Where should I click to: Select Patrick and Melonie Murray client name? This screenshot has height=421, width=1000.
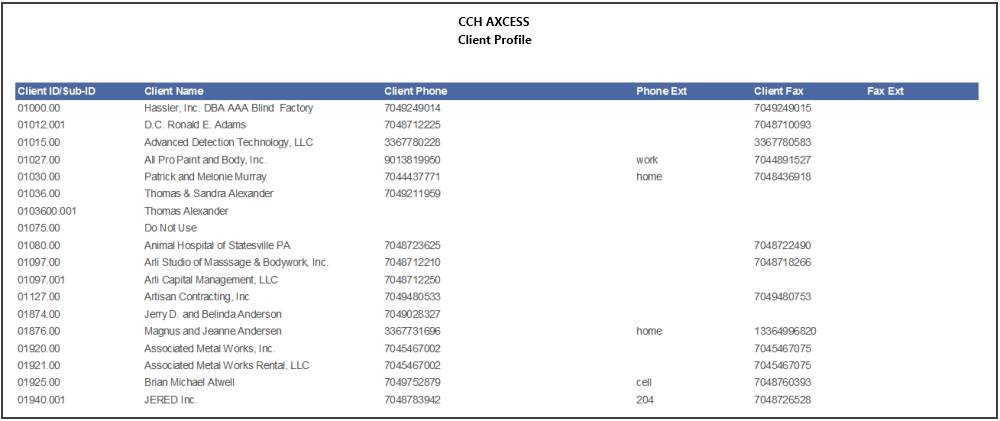coord(206,176)
